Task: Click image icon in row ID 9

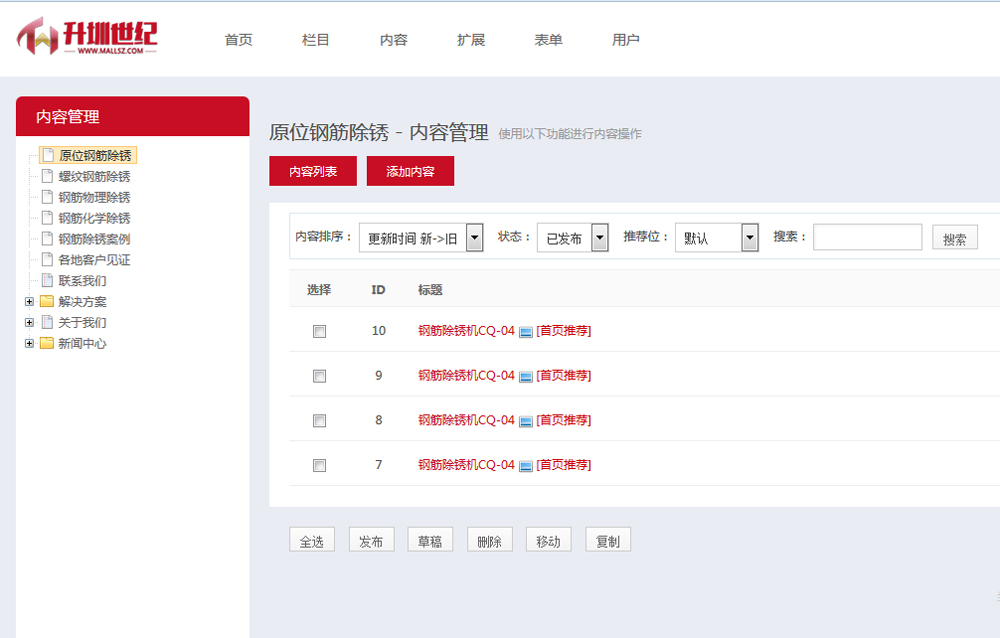Action: (x=526, y=376)
